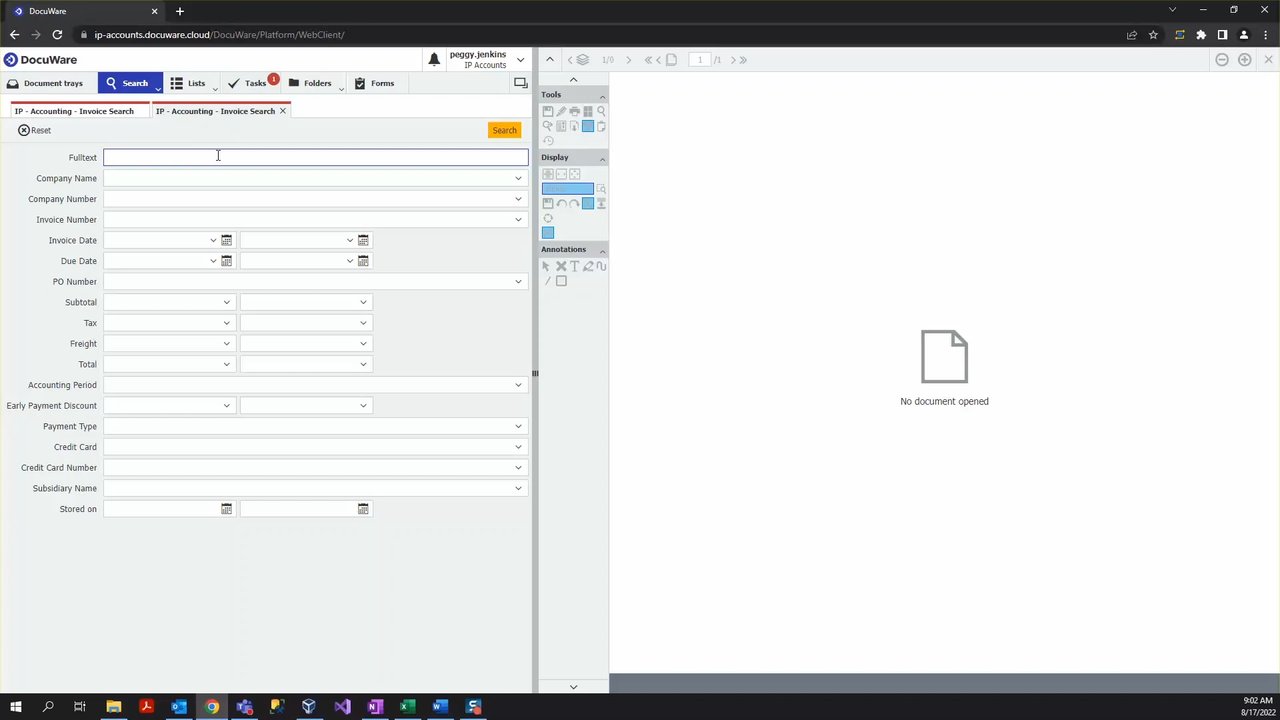The width and height of the screenshot is (1280, 720).
Task: Reset the search form
Action: 34,130
